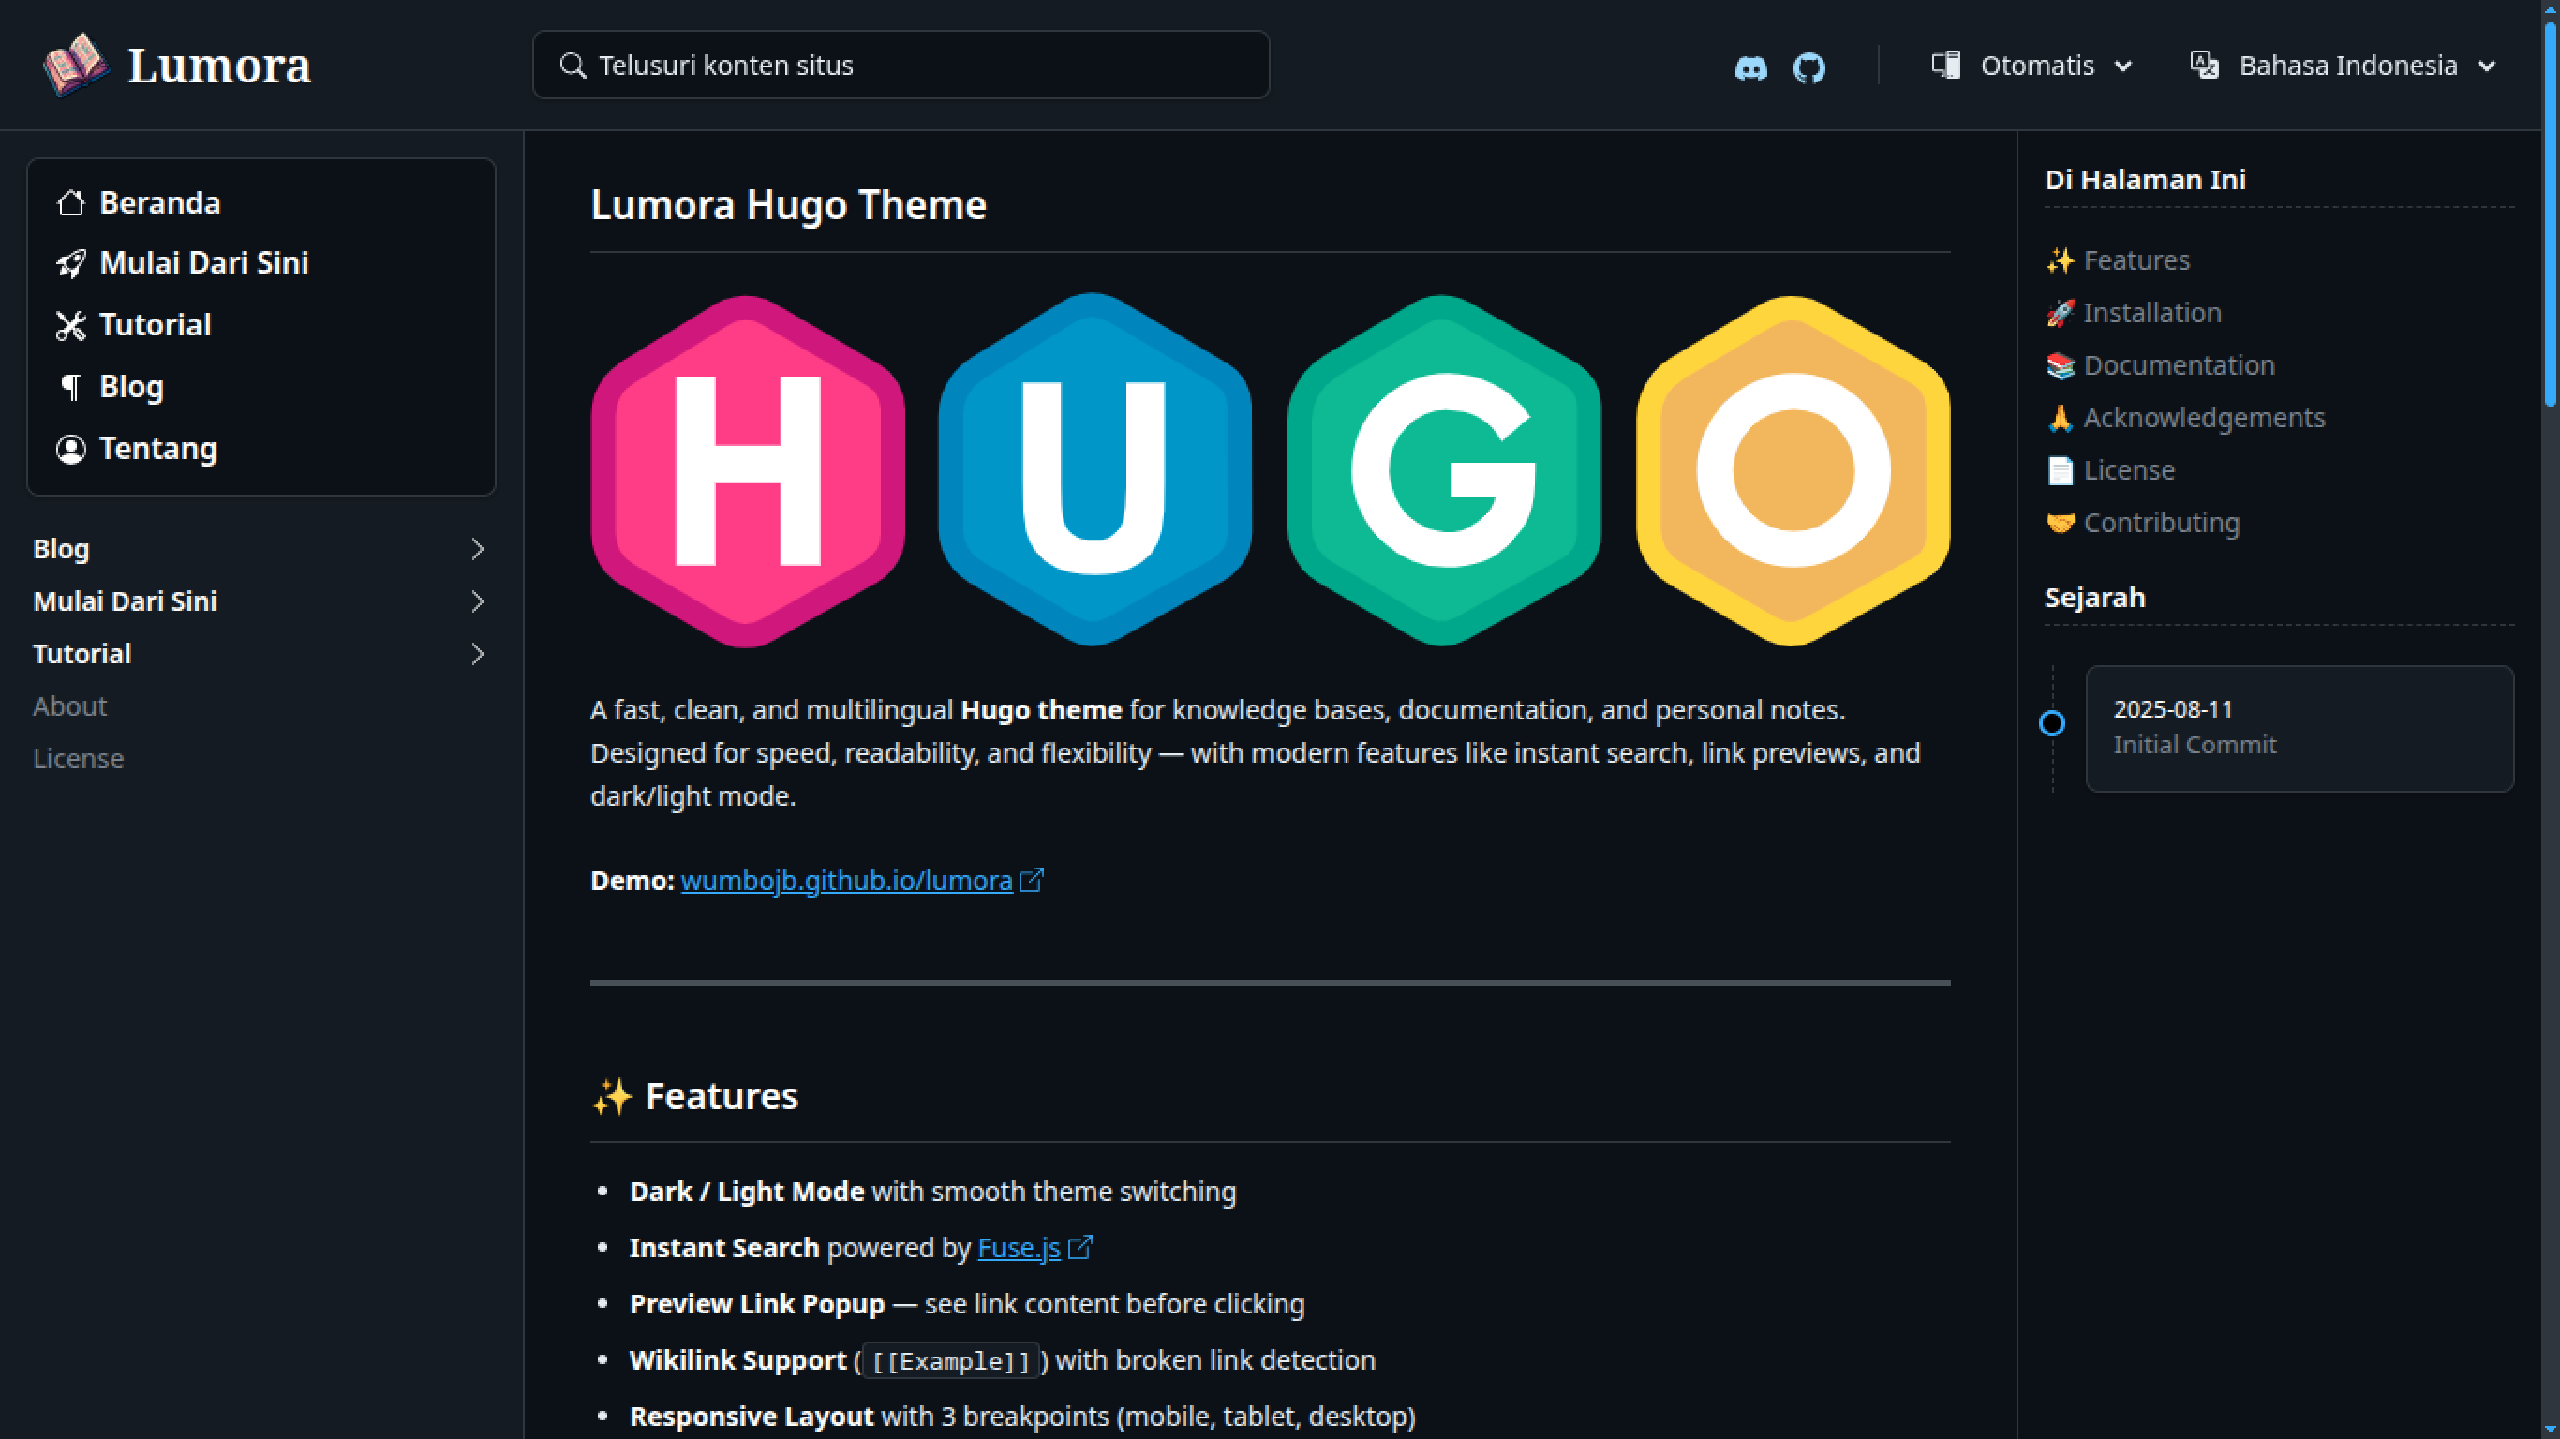
Task: Click the language translate icon
Action: pyautogui.click(x=2204, y=65)
